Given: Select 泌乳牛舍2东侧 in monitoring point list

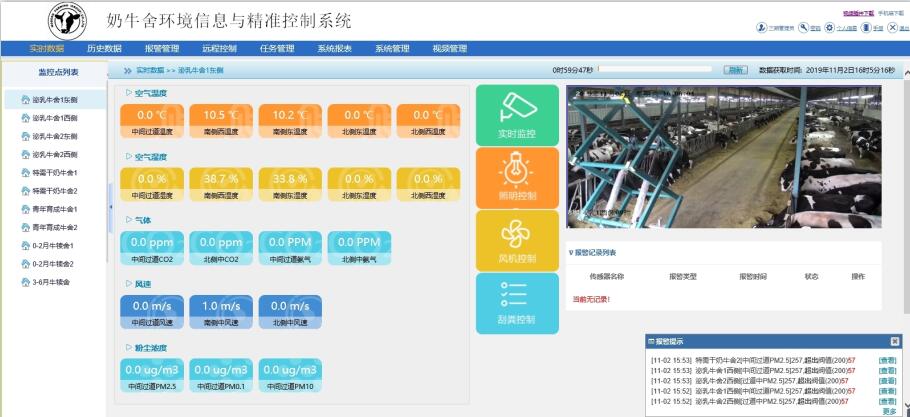Looking at the screenshot, I should point(55,136).
